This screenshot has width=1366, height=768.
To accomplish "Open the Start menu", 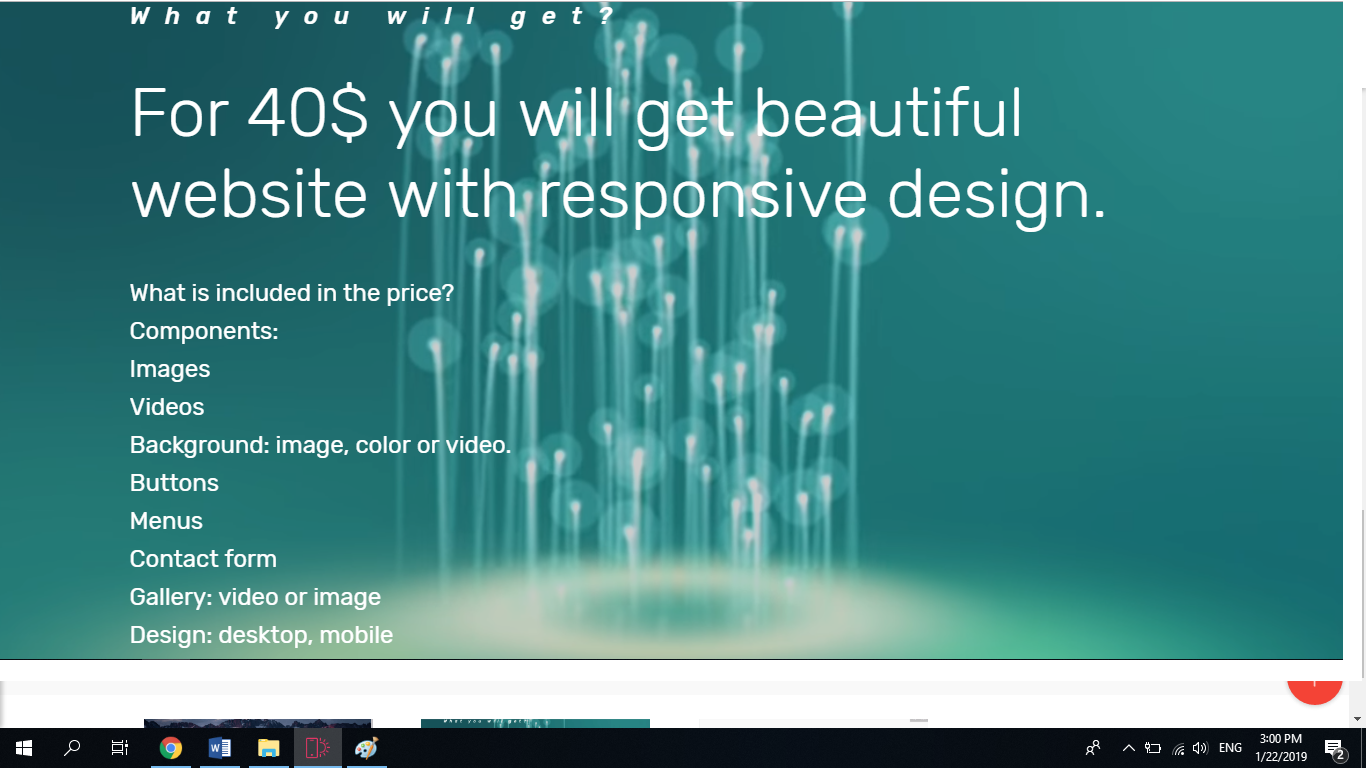I will click(x=22, y=747).
